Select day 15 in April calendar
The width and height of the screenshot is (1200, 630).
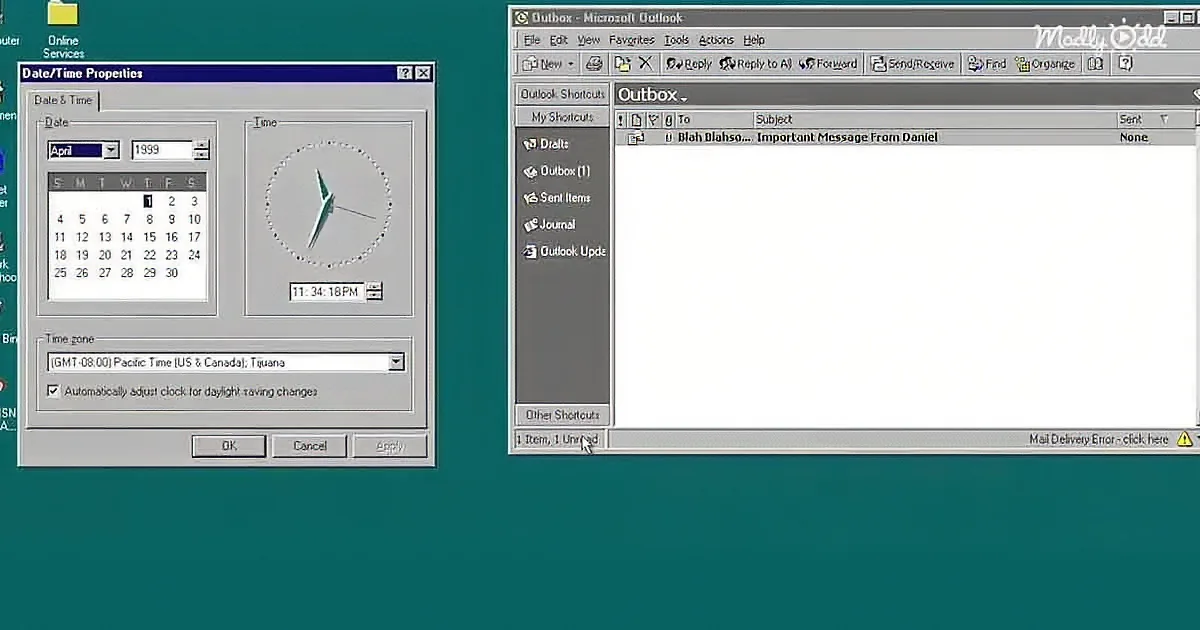coord(149,237)
